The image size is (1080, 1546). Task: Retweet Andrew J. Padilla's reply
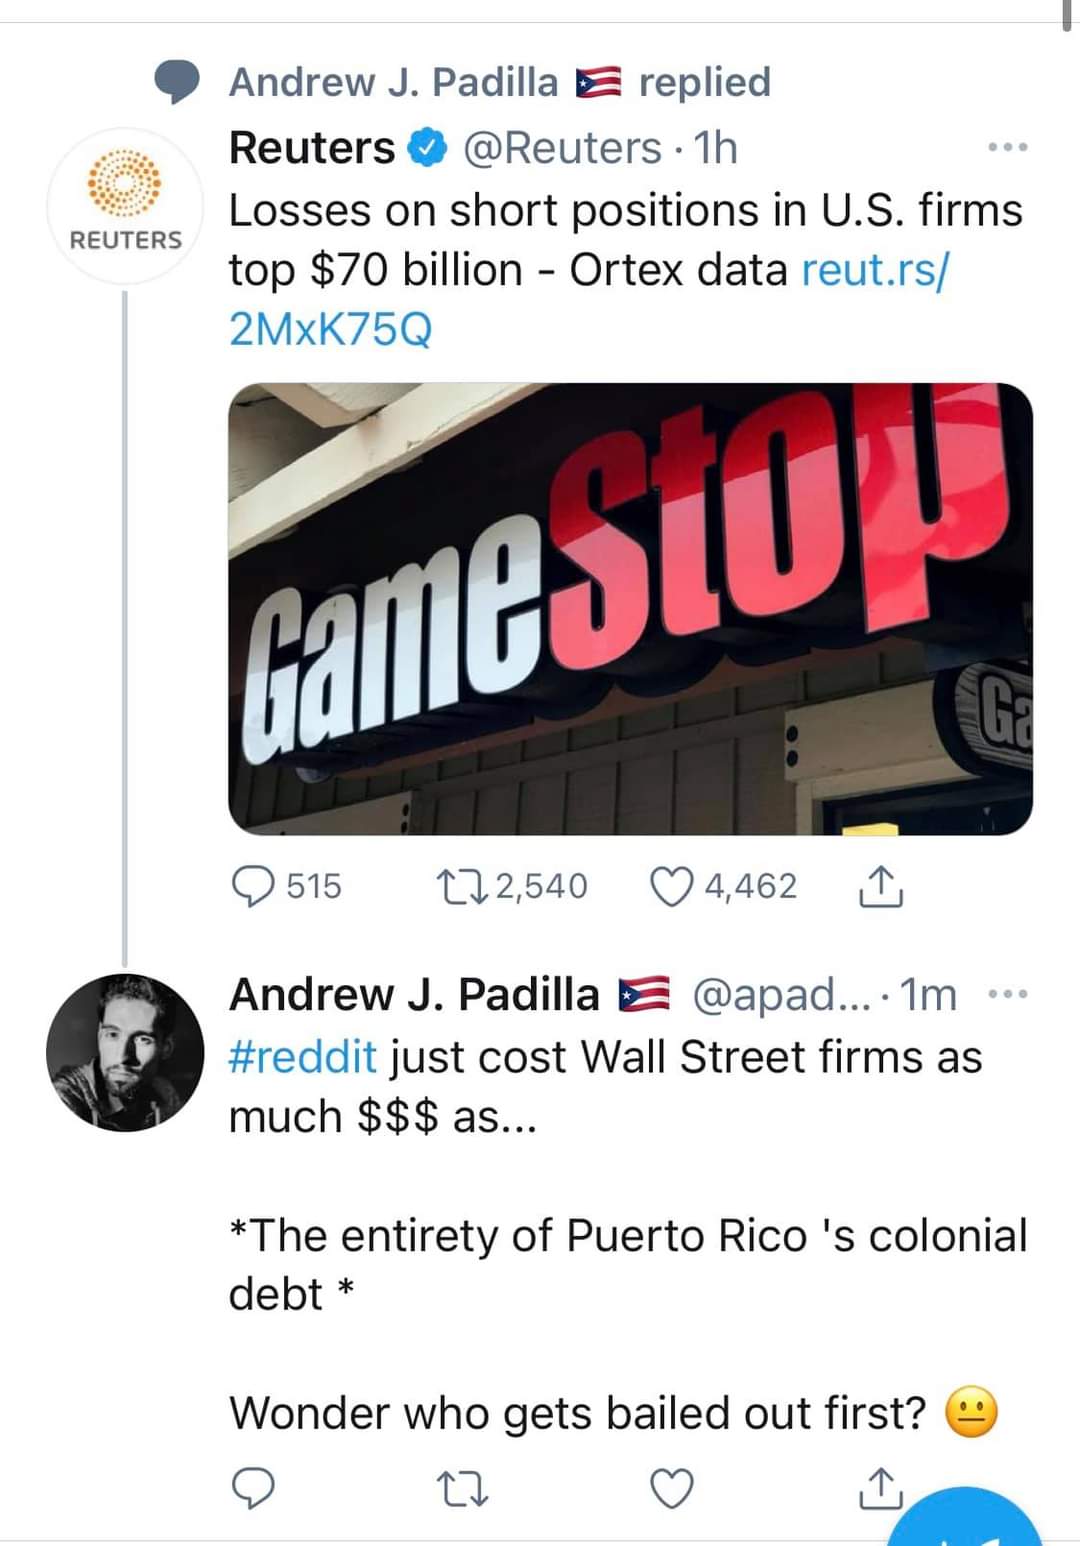click(464, 1488)
